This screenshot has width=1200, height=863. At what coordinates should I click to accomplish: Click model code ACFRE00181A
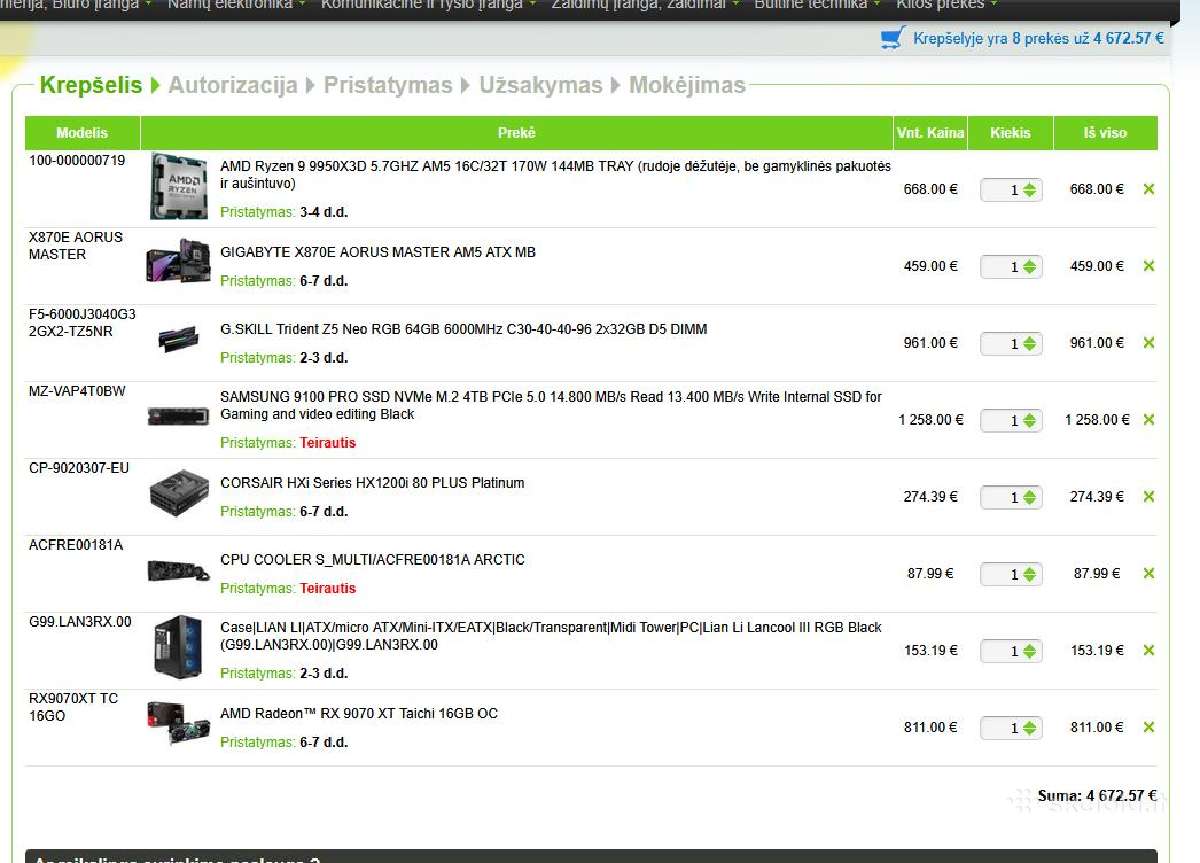click(76, 545)
